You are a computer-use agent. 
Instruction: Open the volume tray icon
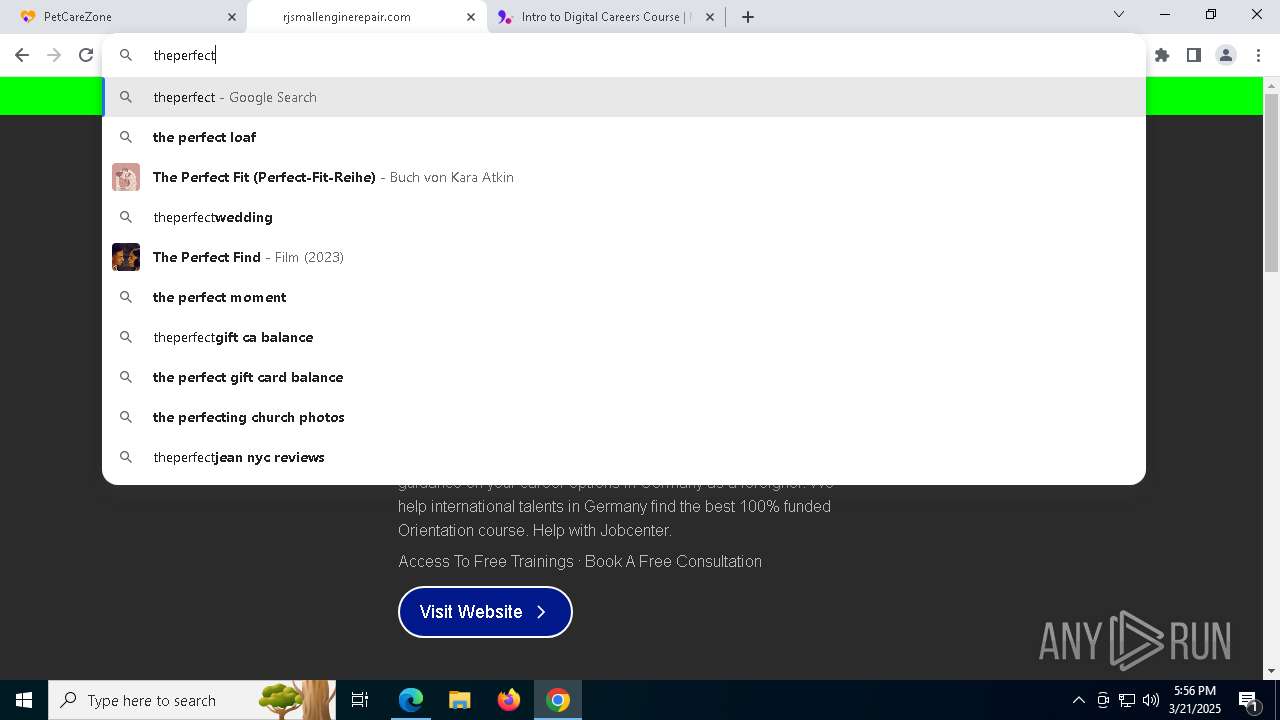tap(1151, 700)
